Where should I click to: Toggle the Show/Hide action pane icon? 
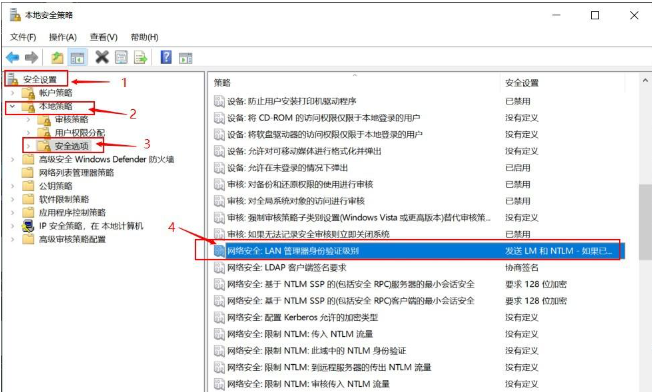pyautogui.click(x=185, y=58)
